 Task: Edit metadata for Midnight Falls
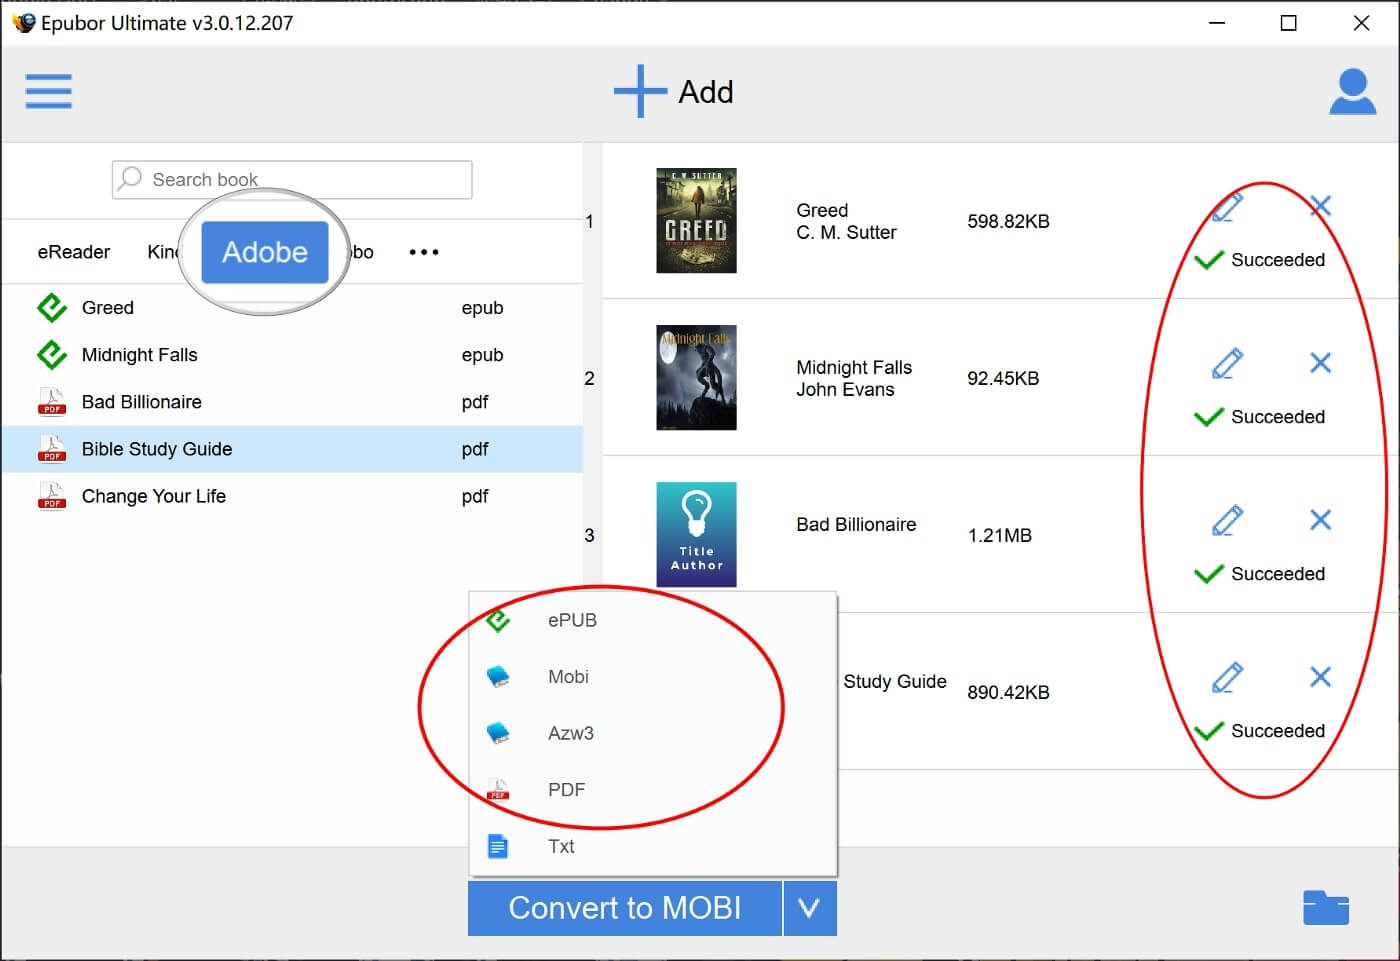[1227, 363]
